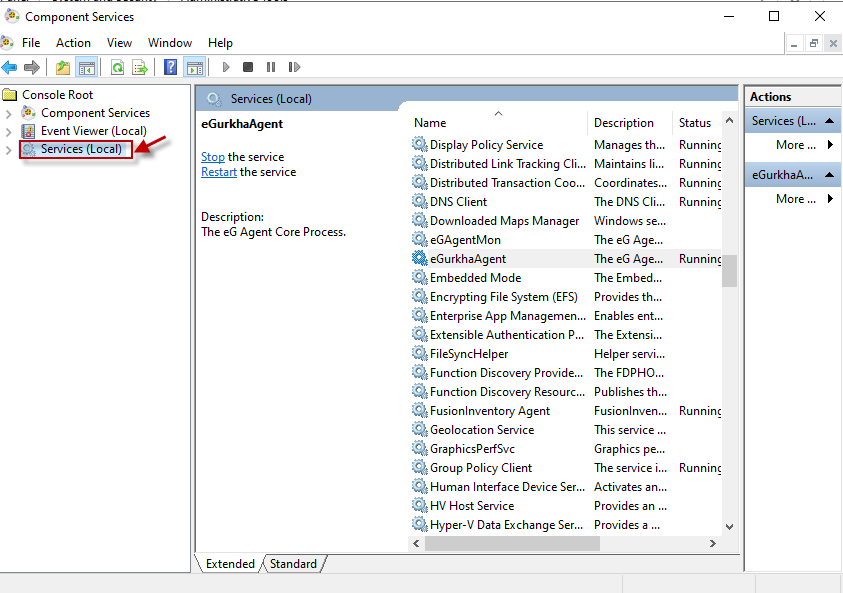Click the Restart Service toolbar icon
This screenshot has height=593, width=843.
coord(294,67)
